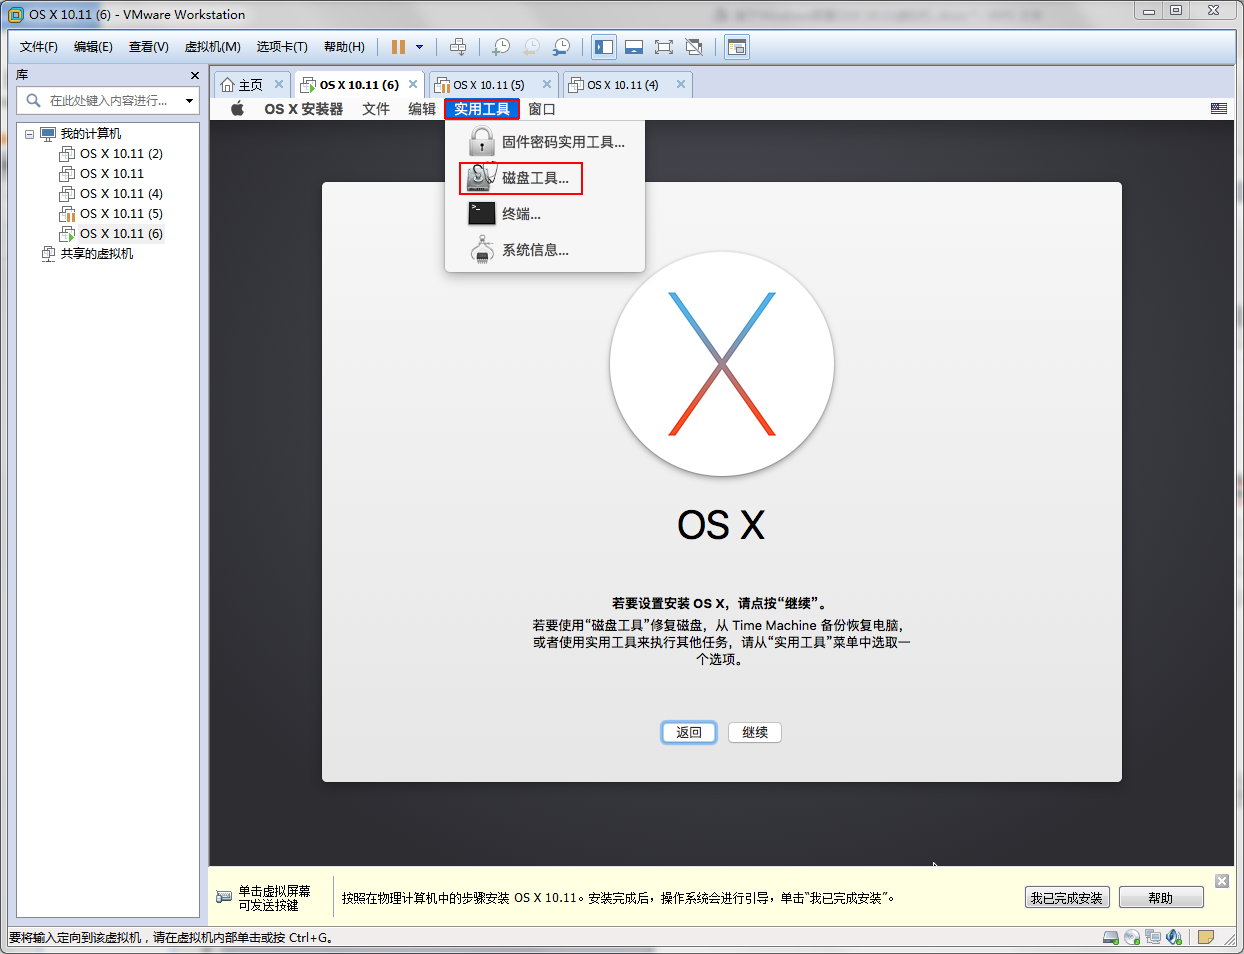The width and height of the screenshot is (1244, 954).
Task: Close the OS X 10.11 (6) tab
Action: pos(413,84)
